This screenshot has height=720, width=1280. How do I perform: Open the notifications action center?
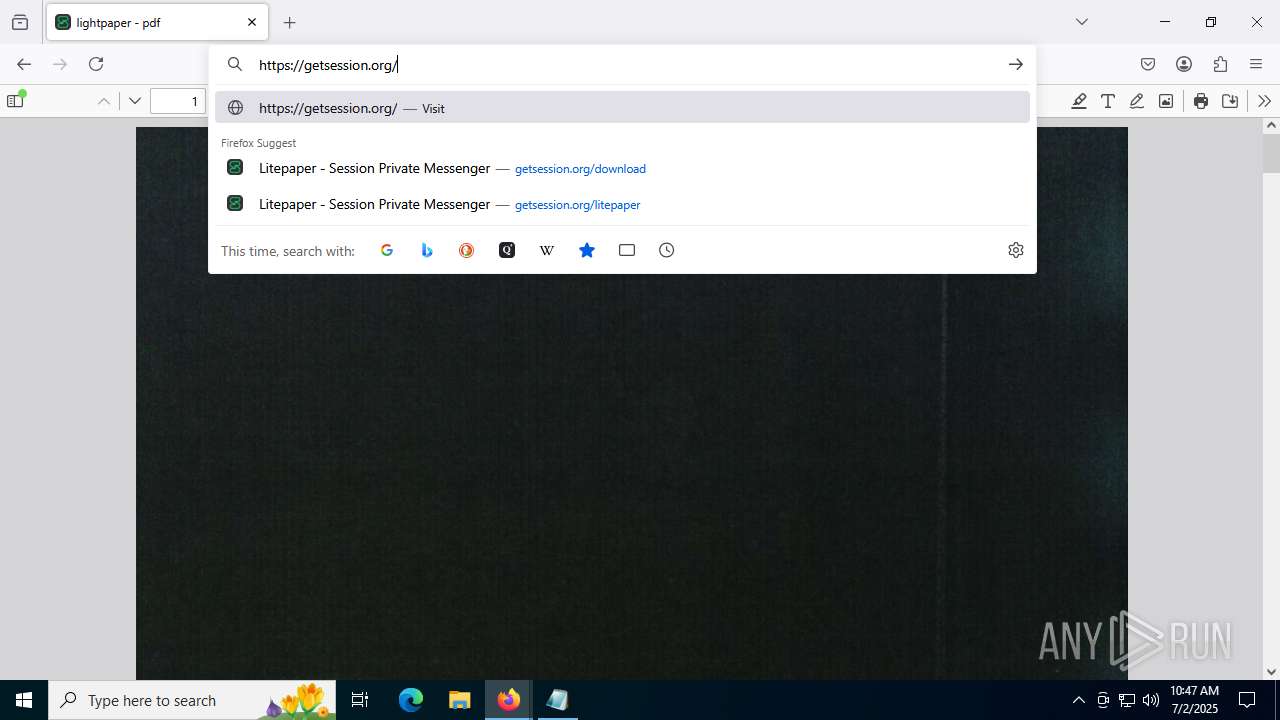click(x=1247, y=700)
